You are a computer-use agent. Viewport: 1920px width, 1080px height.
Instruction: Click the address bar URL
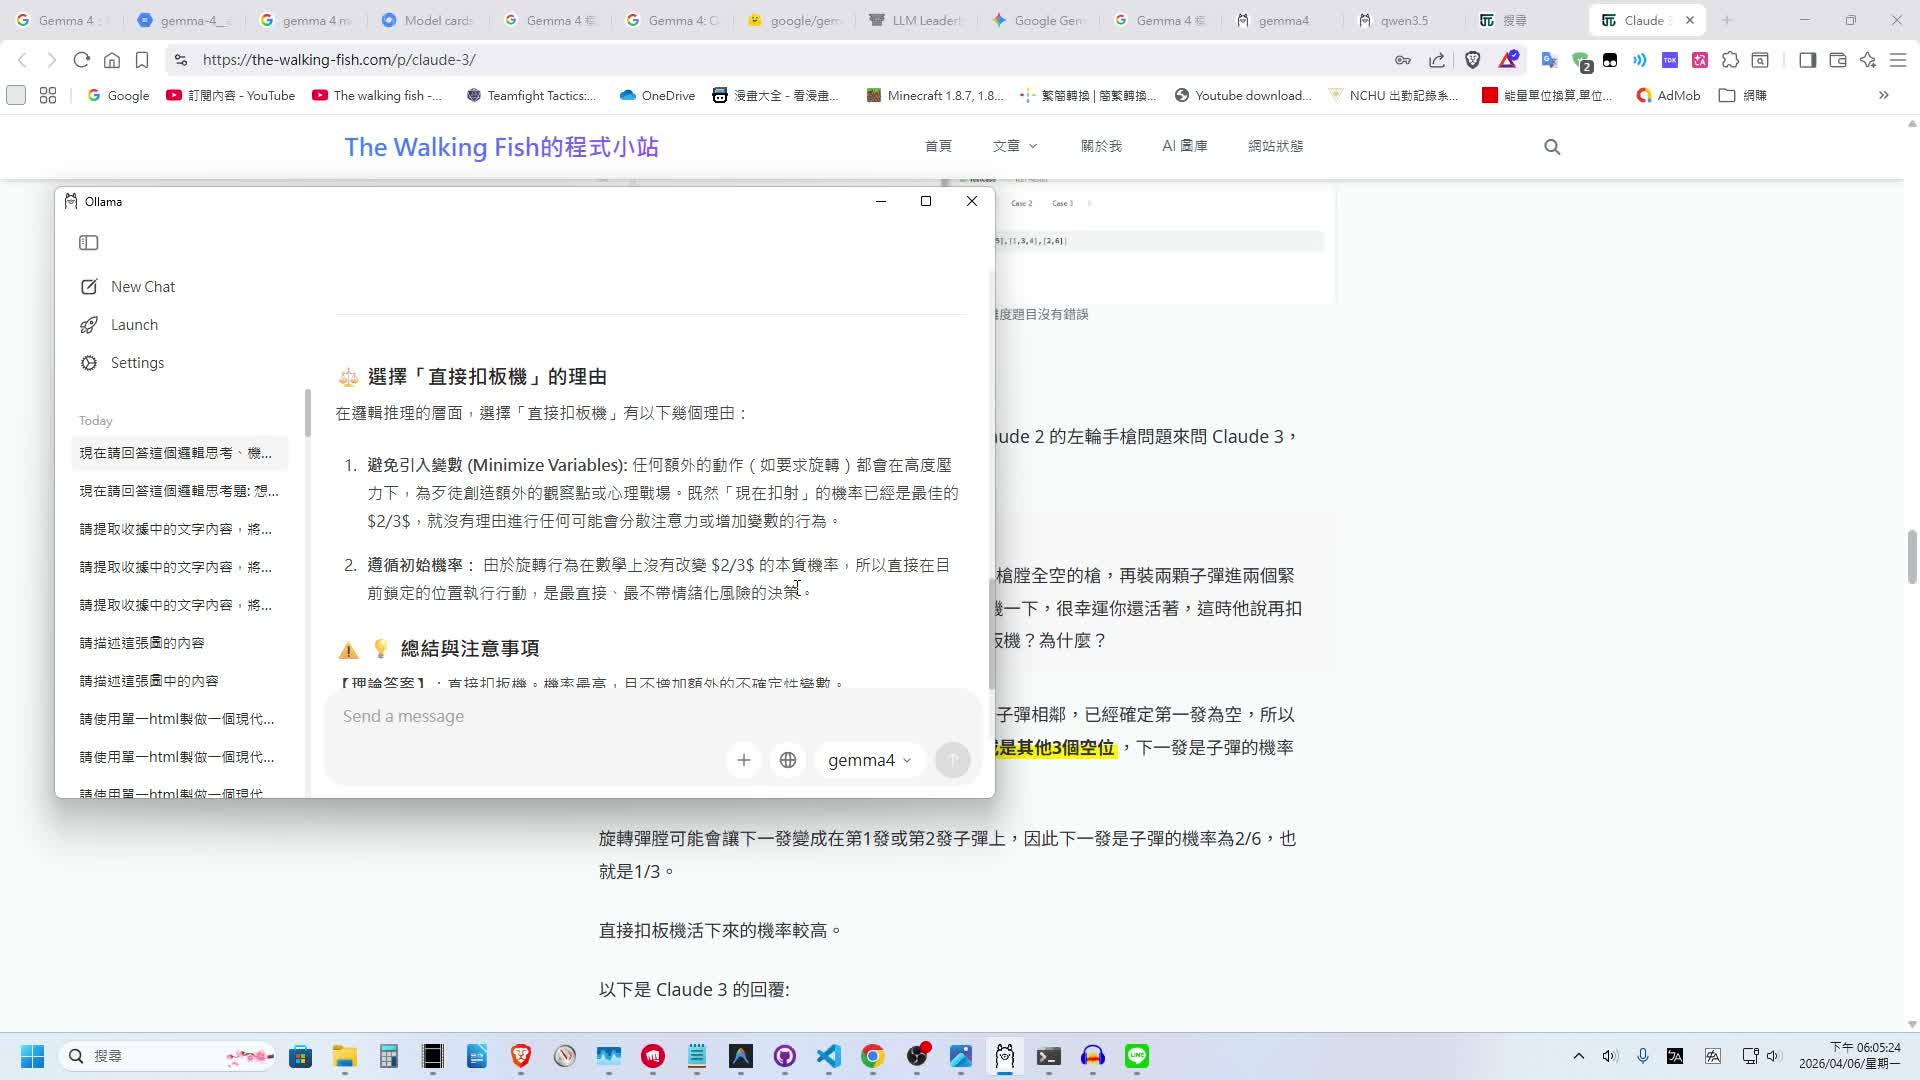(x=339, y=60)
